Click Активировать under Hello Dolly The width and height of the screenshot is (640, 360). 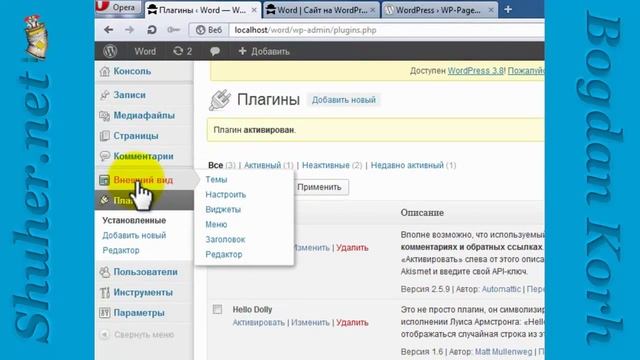[258, 322]
